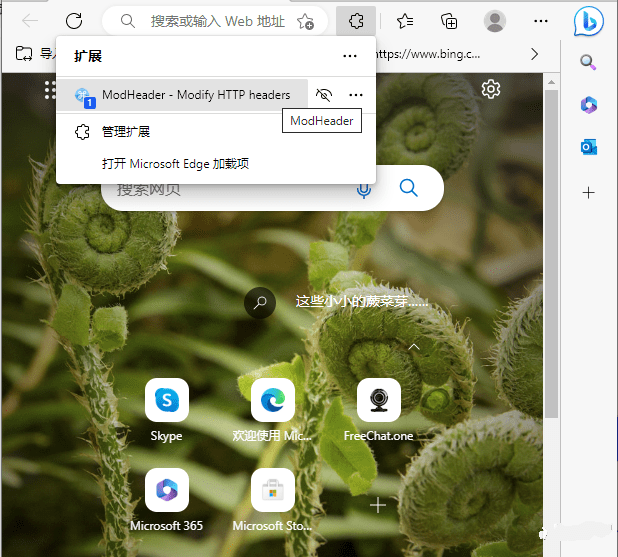
Task: Open ModHeader more actions ellipsis
Action: [355, 95]
